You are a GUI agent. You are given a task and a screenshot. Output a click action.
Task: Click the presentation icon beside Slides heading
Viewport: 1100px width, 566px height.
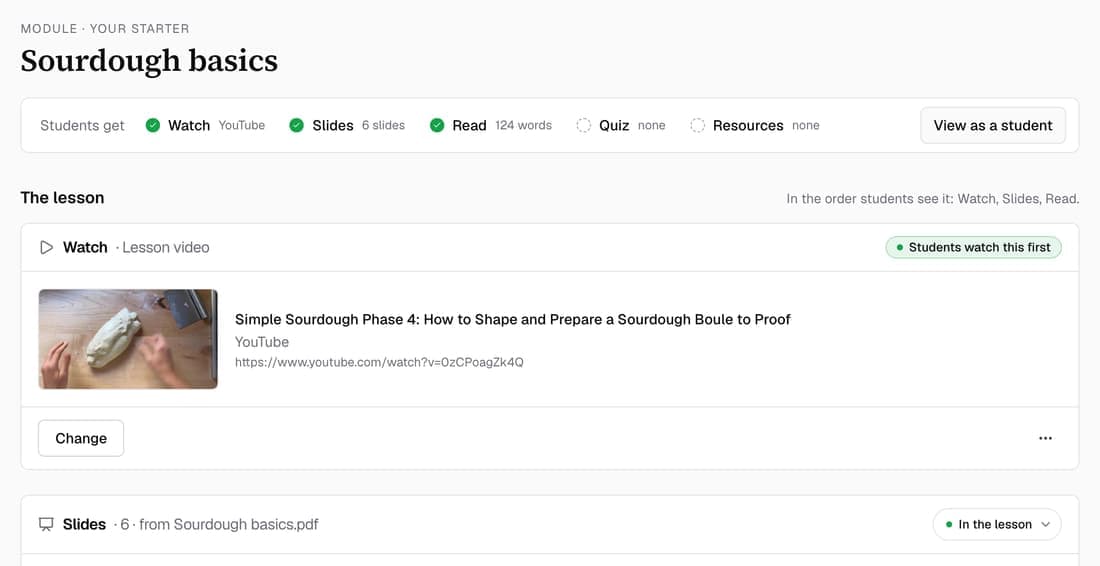(46, 525)
